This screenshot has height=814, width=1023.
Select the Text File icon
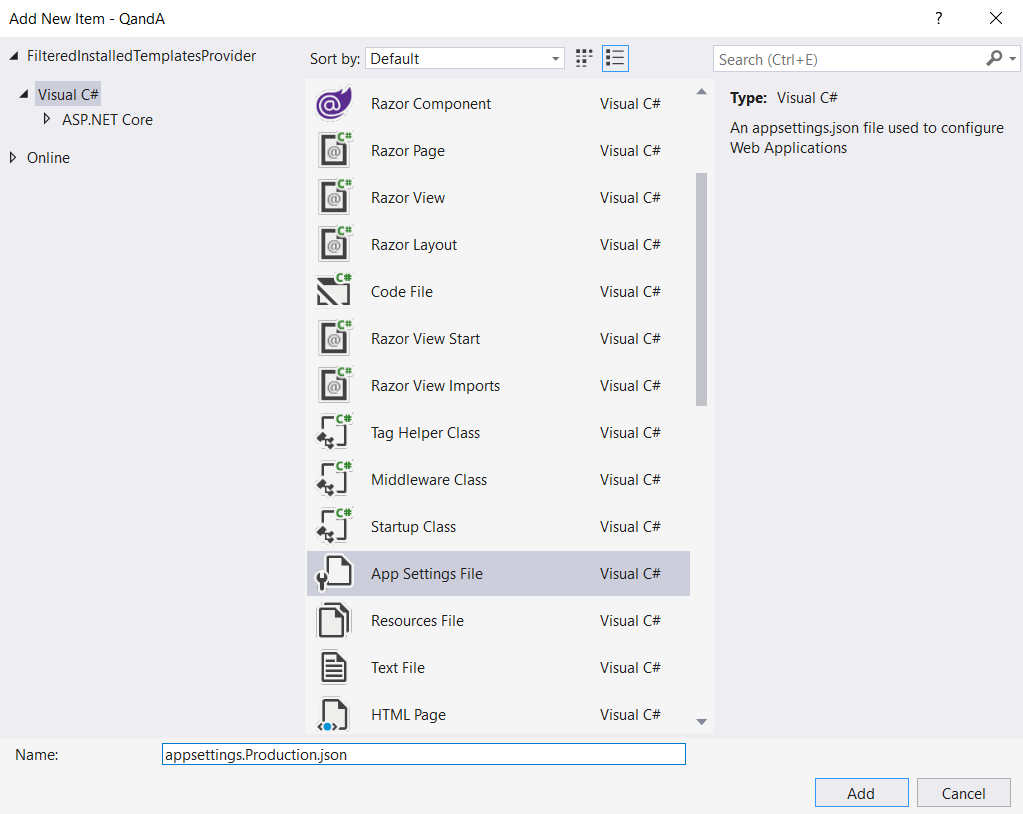[x=334, y=668]
